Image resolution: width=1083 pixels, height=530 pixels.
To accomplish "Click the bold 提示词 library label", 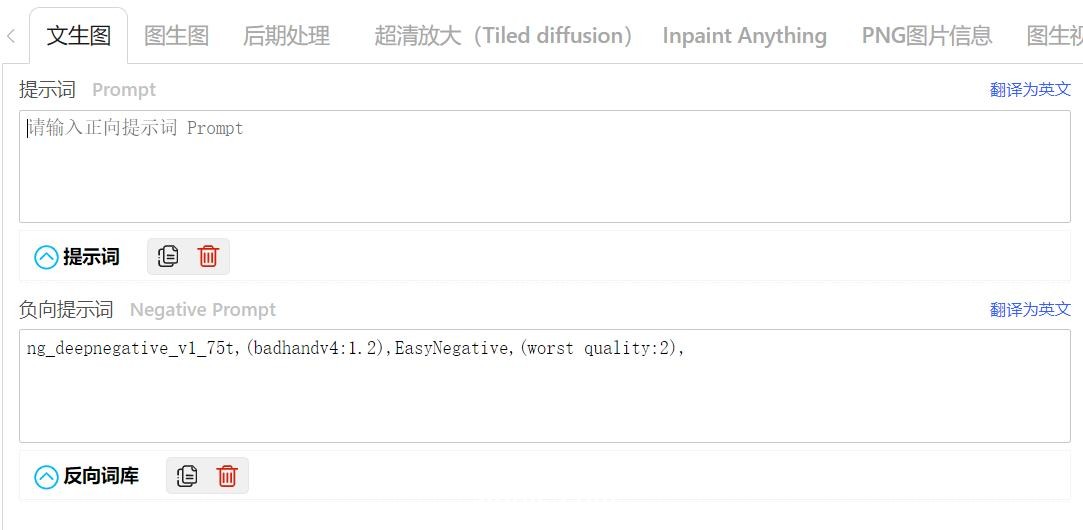I will (x=91, y=257).
